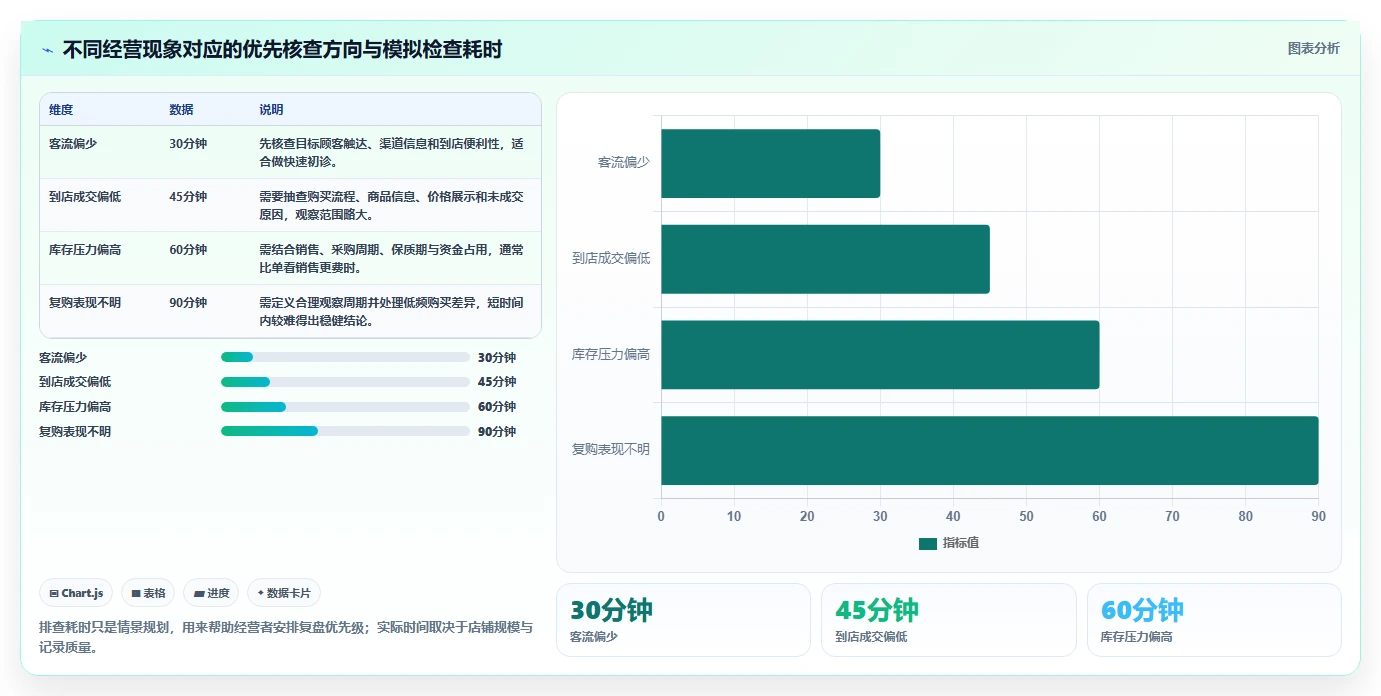The image size is (1381, 696).
Task: Click the description starting 需要抽查购买流程
Action: tap(391, 205)
